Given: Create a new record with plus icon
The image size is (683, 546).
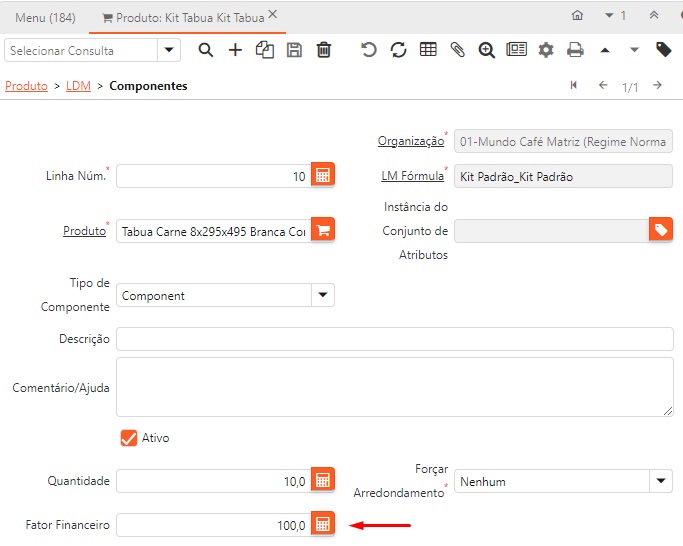Looking at the screenshot, I should [235, 50].
